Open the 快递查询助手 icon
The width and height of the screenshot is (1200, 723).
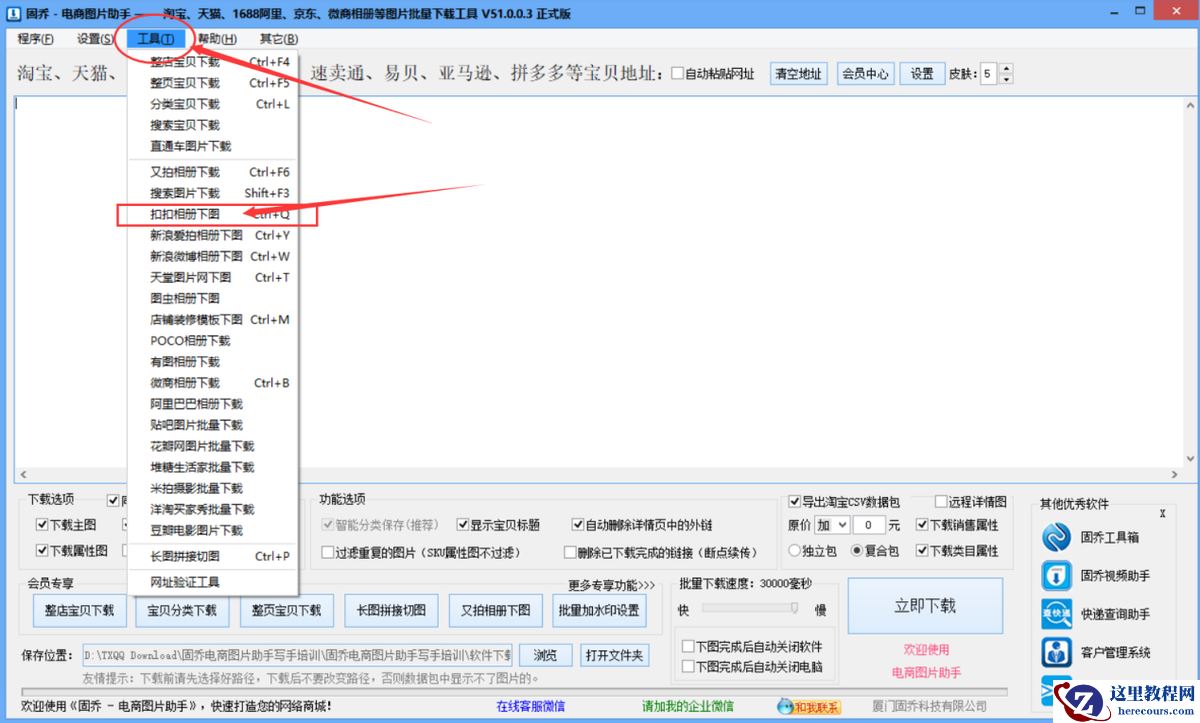[1057, 614]
